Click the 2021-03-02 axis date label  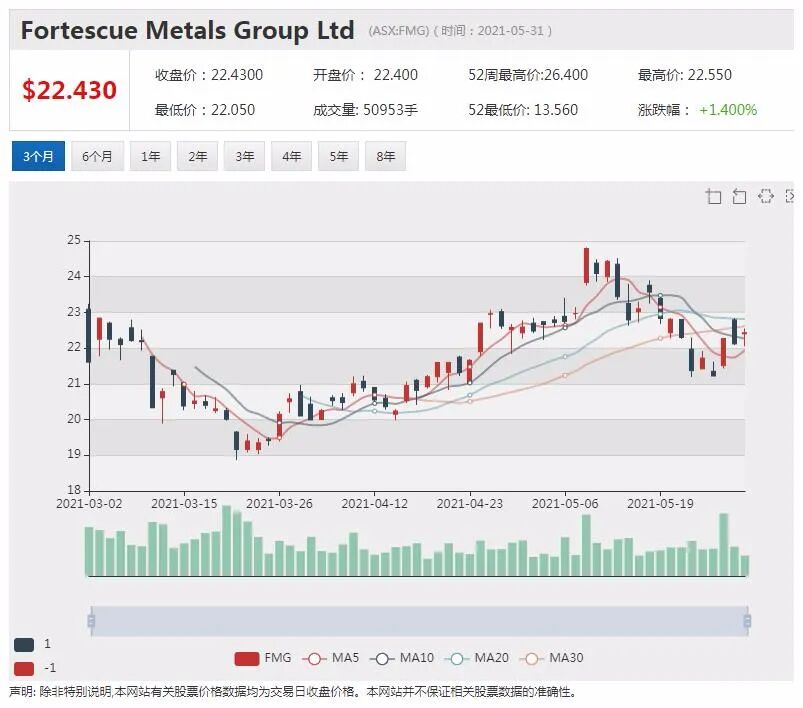[89, 504]
